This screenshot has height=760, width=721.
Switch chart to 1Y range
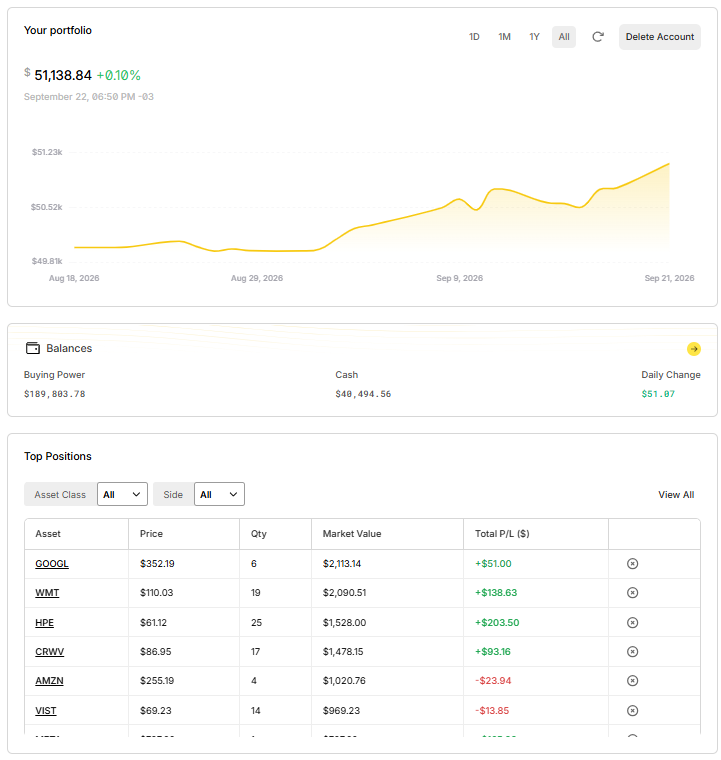(x=534, y=37)
